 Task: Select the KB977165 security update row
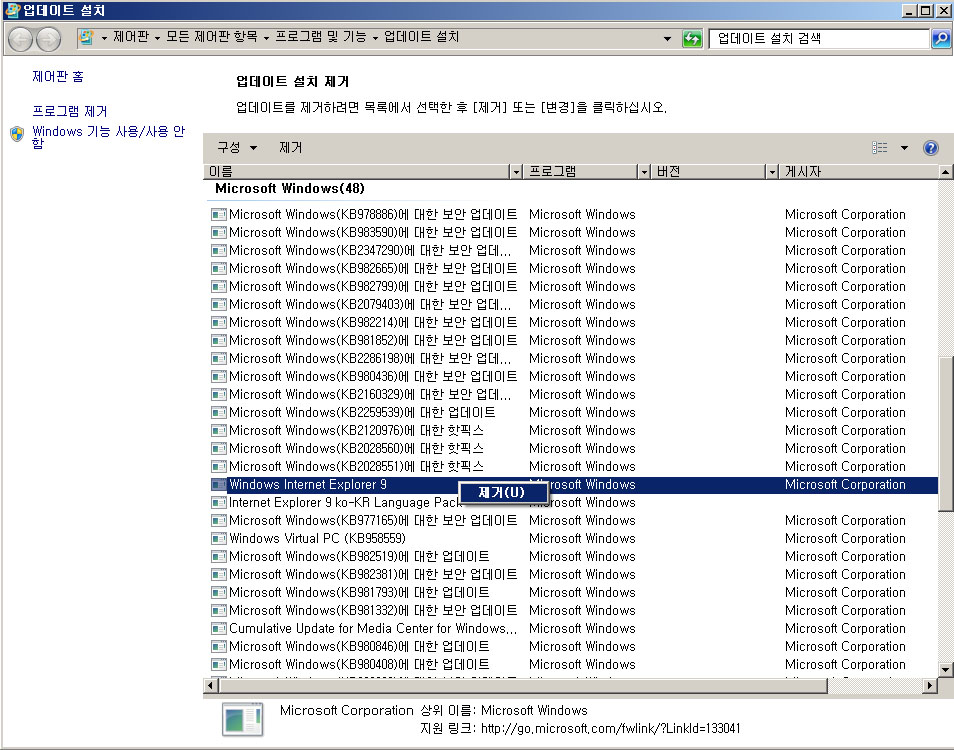coord(573,521)
